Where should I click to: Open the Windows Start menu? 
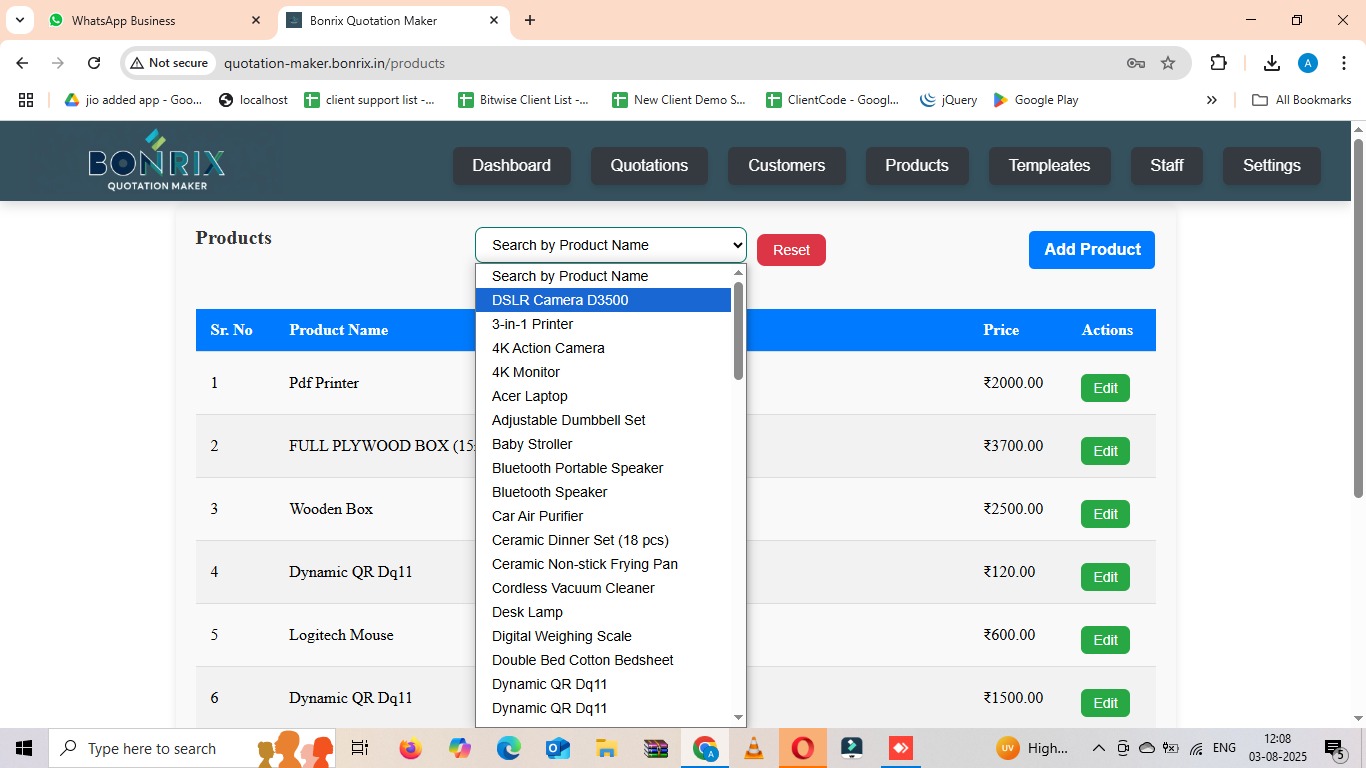point(23,748)
